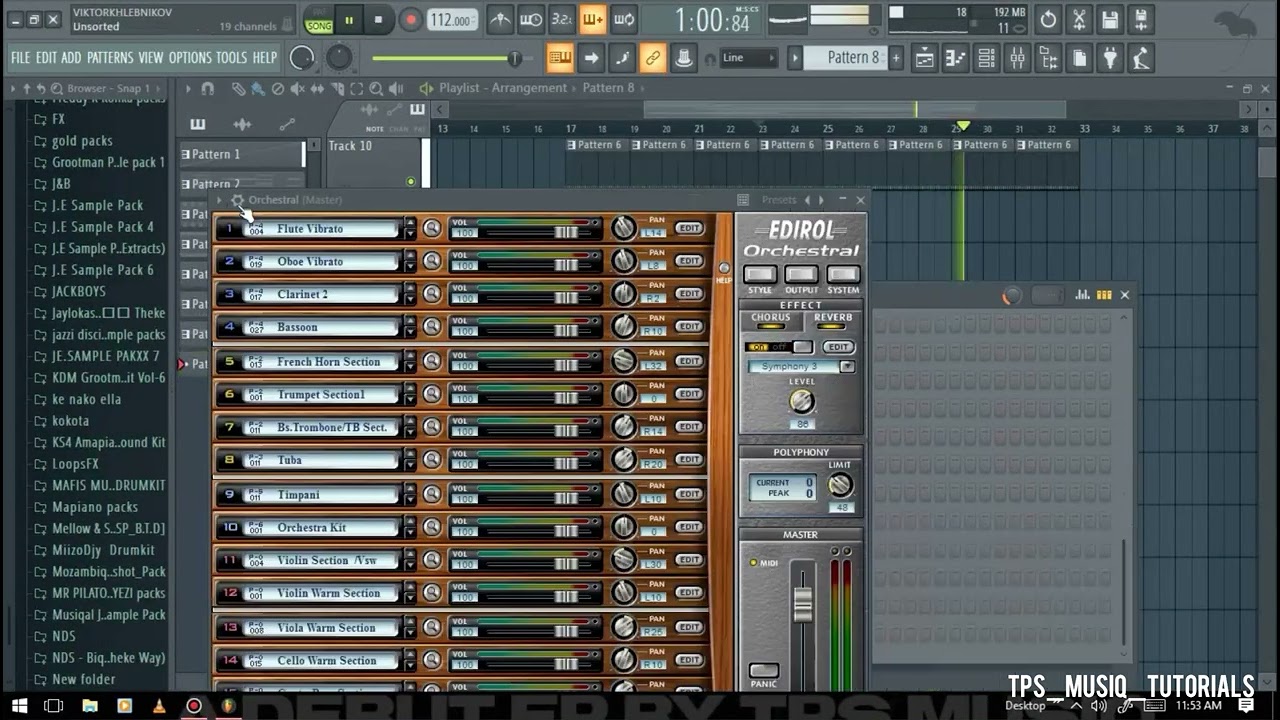
Task: Click the magnifier on Clarinet 2 row
Action: (x=432, y=294)
